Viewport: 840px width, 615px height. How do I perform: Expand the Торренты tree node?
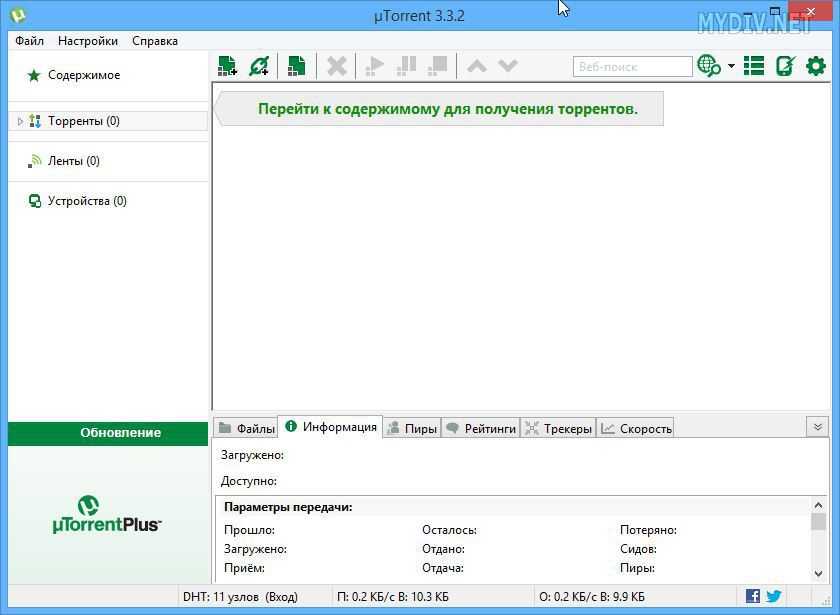click(x=20, y=122)
